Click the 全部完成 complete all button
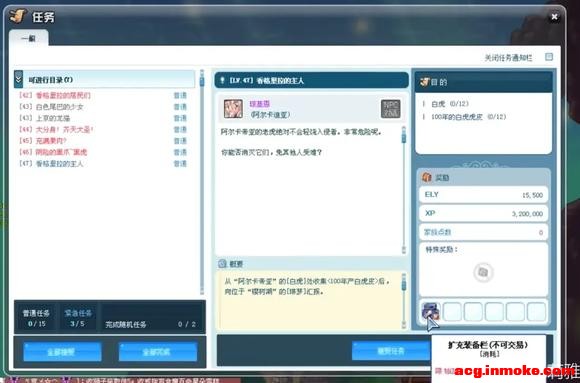The height and width of the screenshot is (383, 580). click(x=158, y=352)
